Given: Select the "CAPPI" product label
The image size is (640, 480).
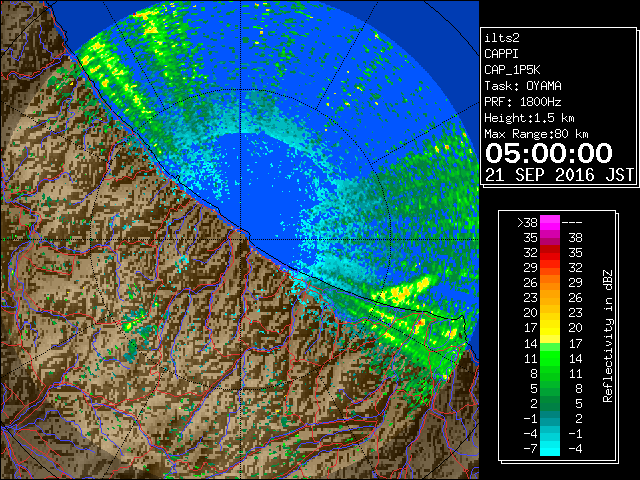Looking at the screenshot, I should (x=501, y=54).
